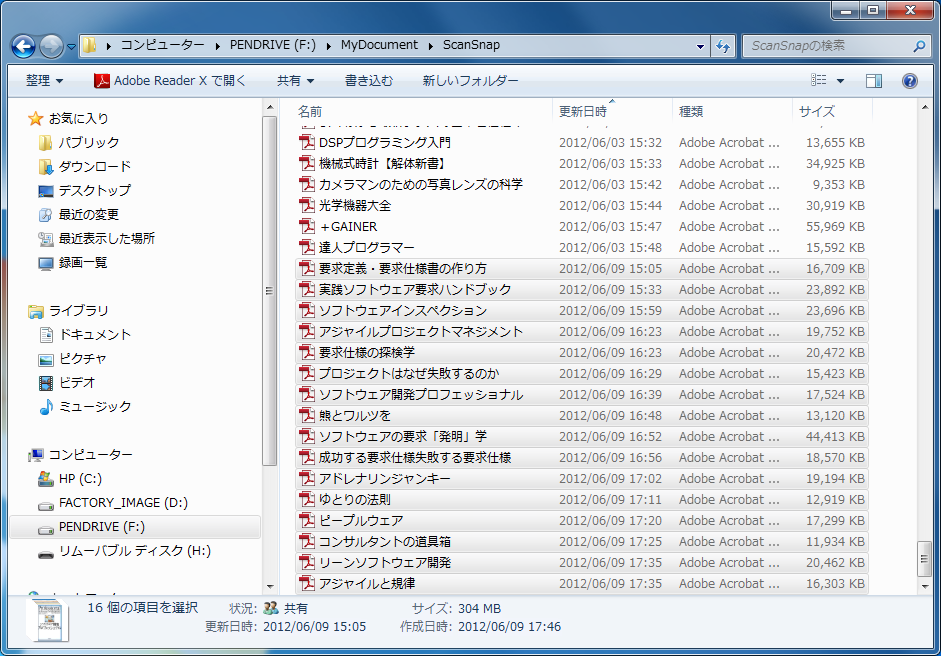Open the パブリック folder
Image resolution: width=941 pixels, height=656 pixels.
pyautogui.click(x=89, y=142)
